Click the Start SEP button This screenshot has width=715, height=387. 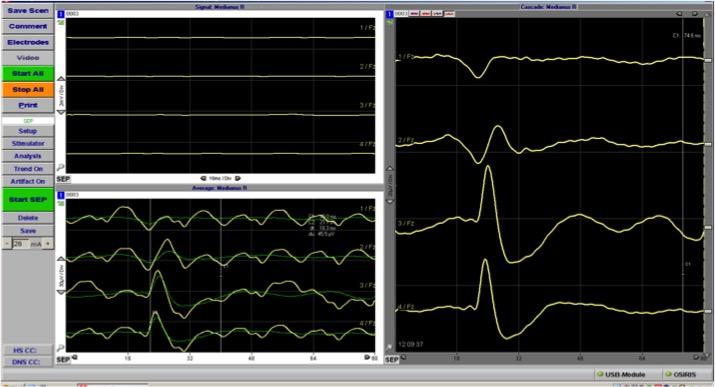[x=28, y=200]
